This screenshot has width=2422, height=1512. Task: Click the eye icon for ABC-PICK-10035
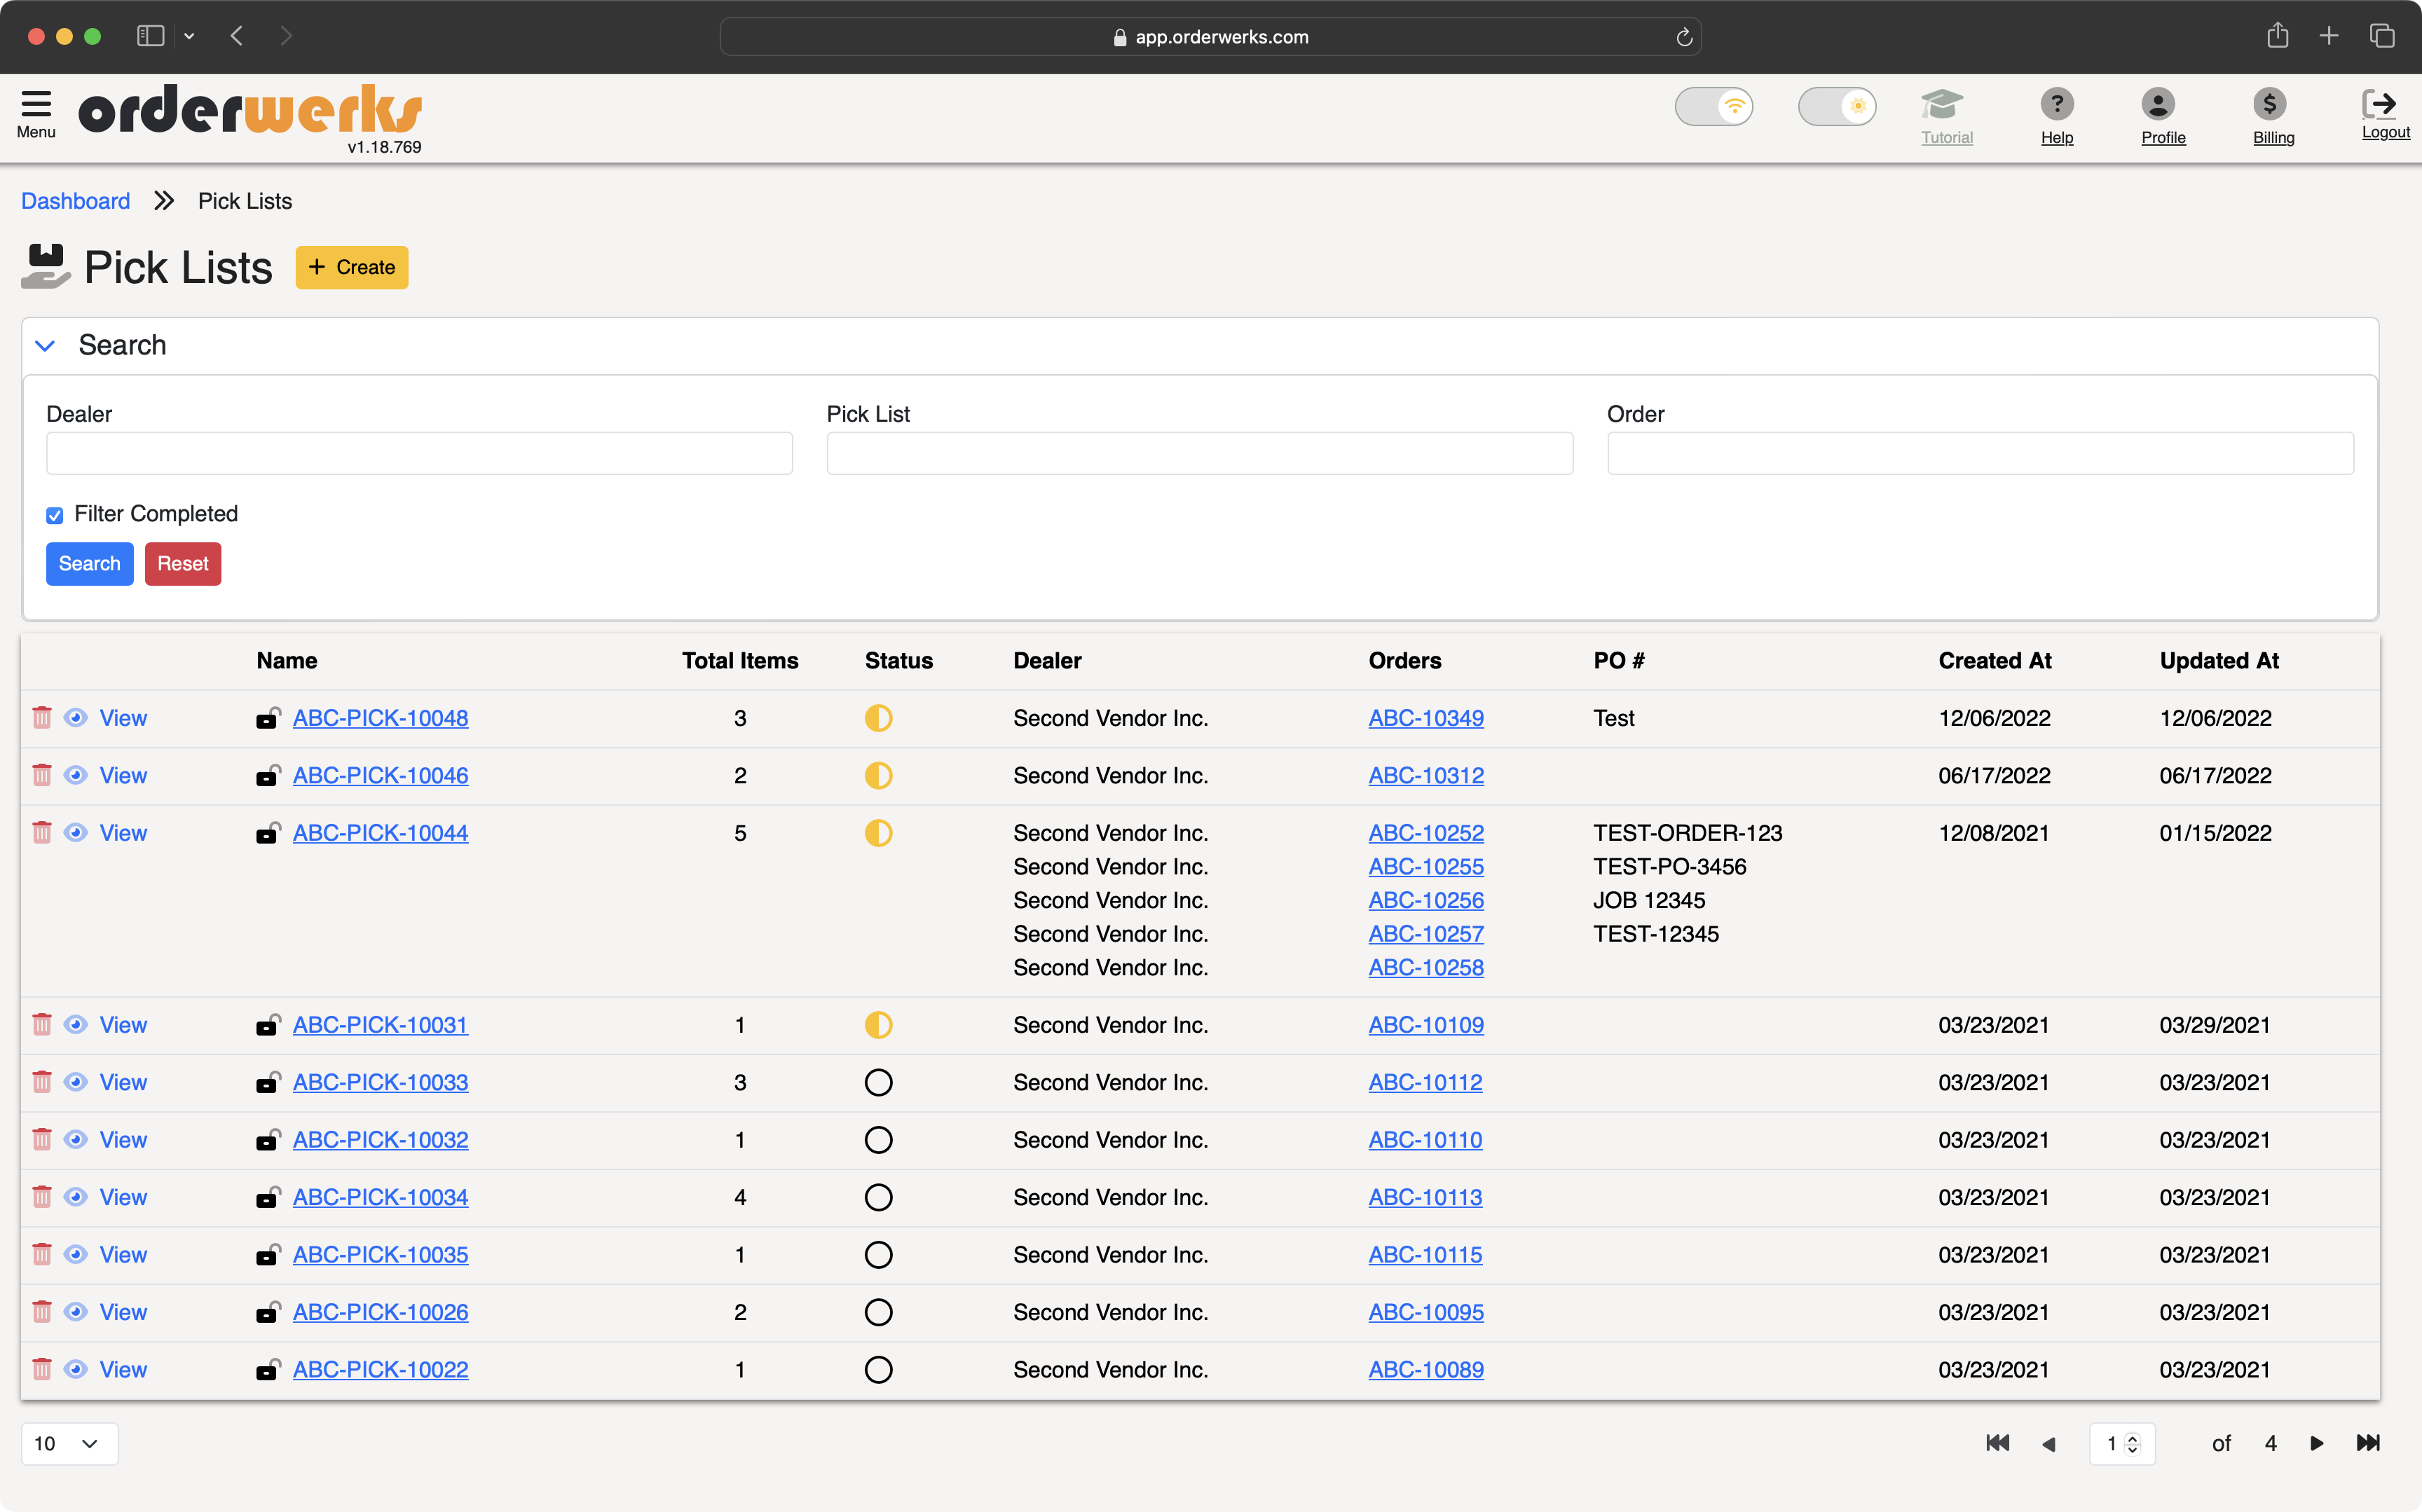coord(76,1254)
